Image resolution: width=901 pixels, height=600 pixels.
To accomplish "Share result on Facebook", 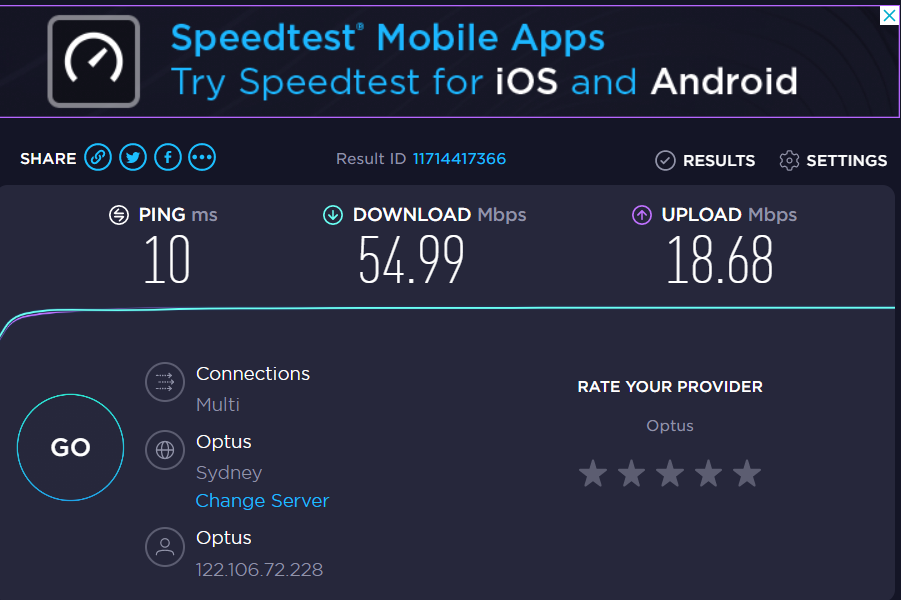I will pos(167,158).
